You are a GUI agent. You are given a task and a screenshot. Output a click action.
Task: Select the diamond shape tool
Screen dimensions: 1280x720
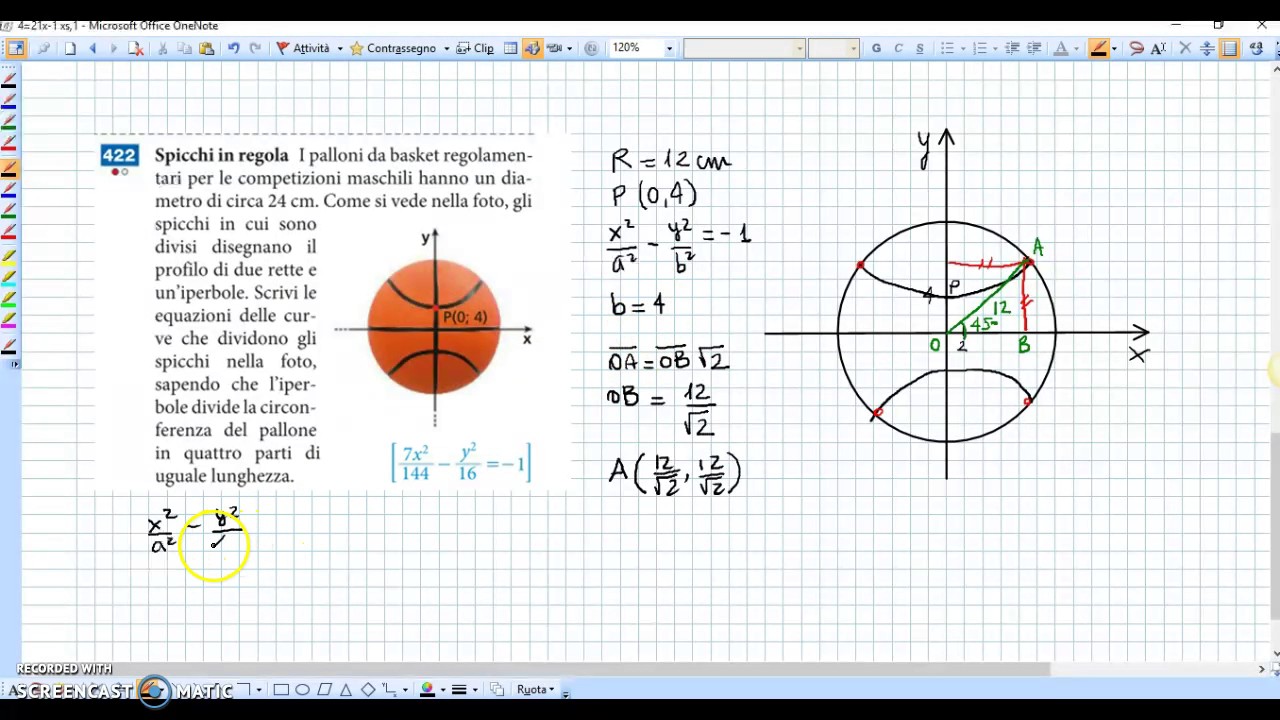tap(368, 690)
